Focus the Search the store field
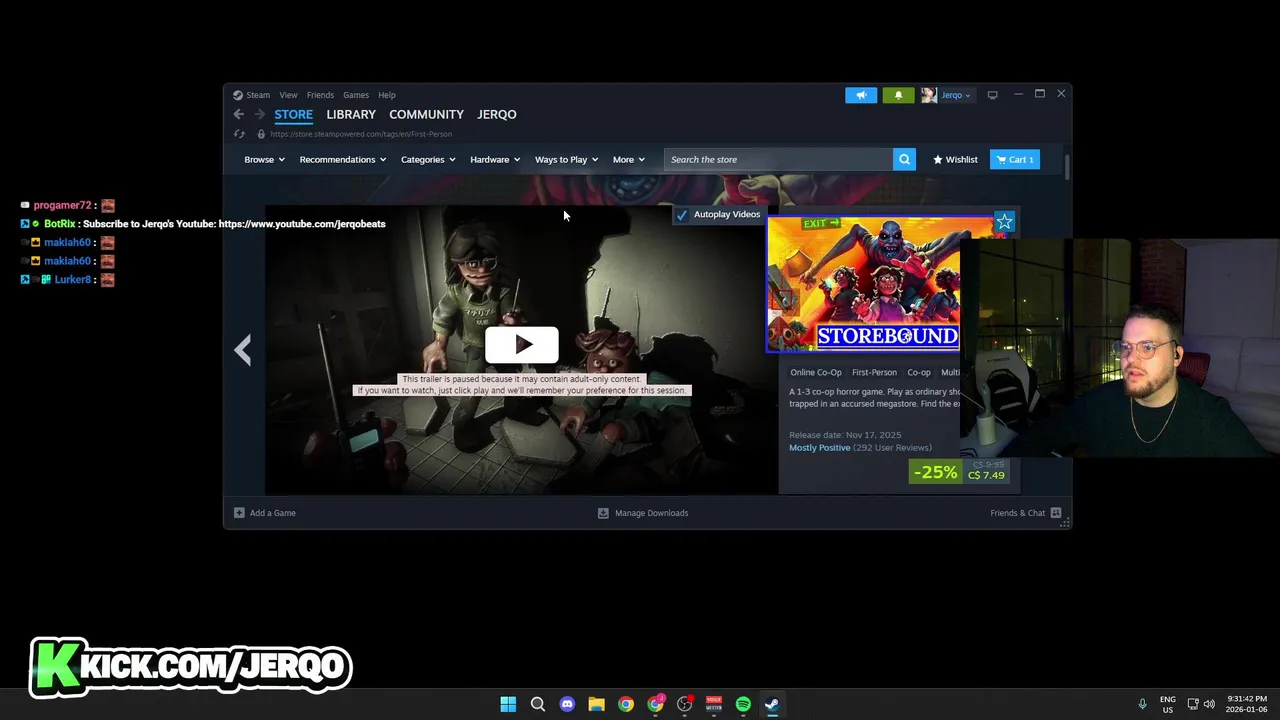Image resolution: width=1280 pixels, height=720 pixels. click(778, 159)
